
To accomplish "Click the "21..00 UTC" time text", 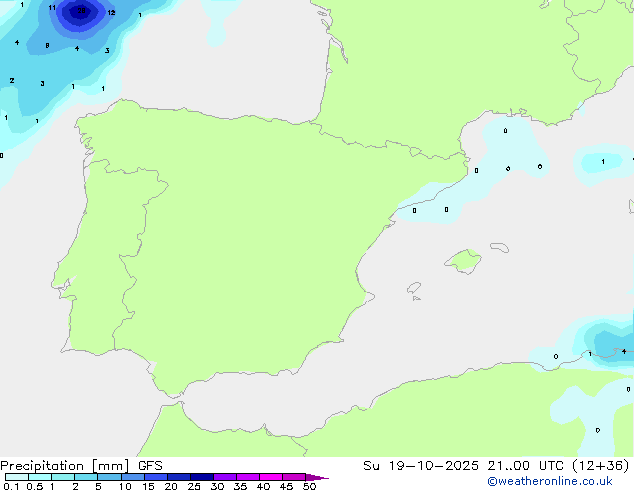I will point(525,466).
